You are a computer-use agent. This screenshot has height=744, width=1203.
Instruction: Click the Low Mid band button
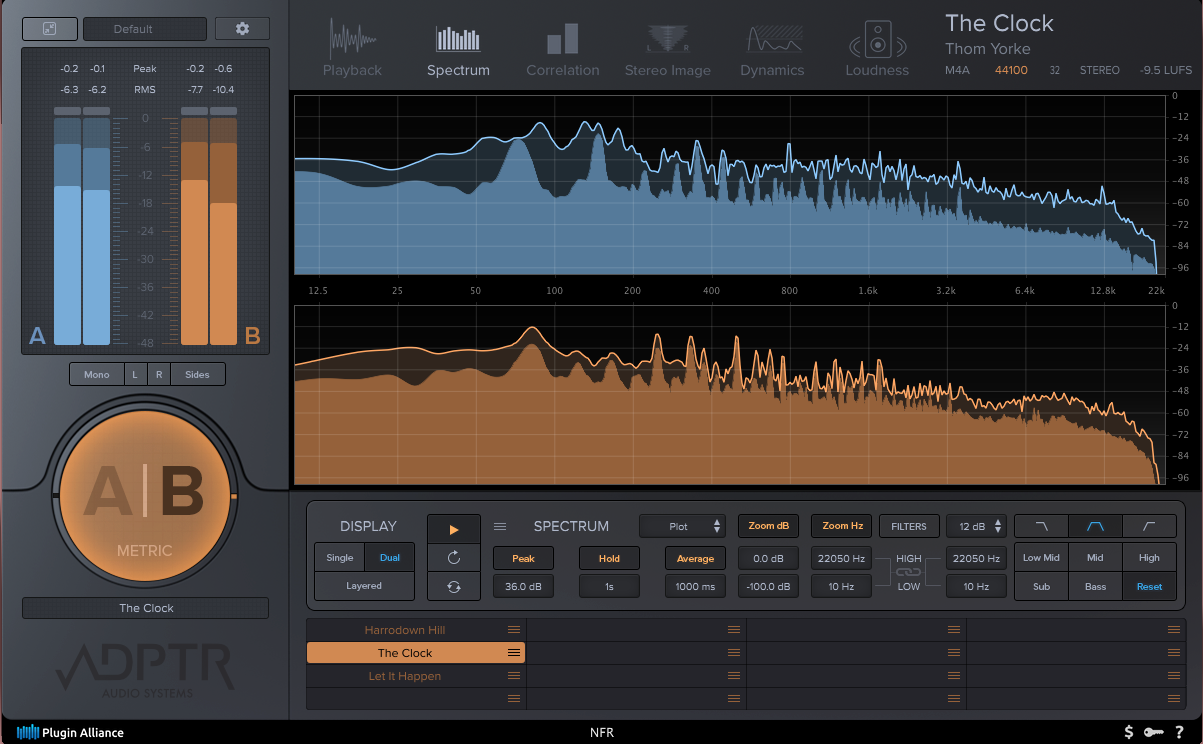pyautogui.click(x=1041, y=558)
